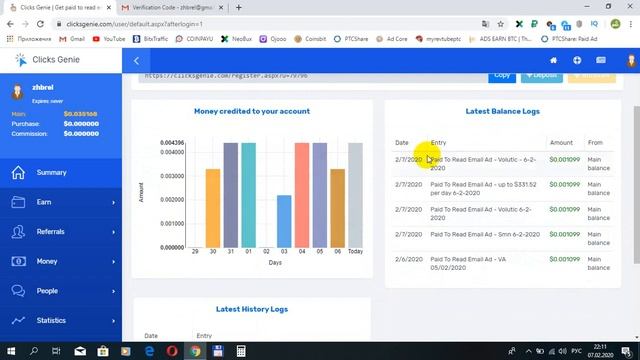Screen dimensions: 640x360
Task: Open YouTube bookmark
Action: [x=109, y=39]
